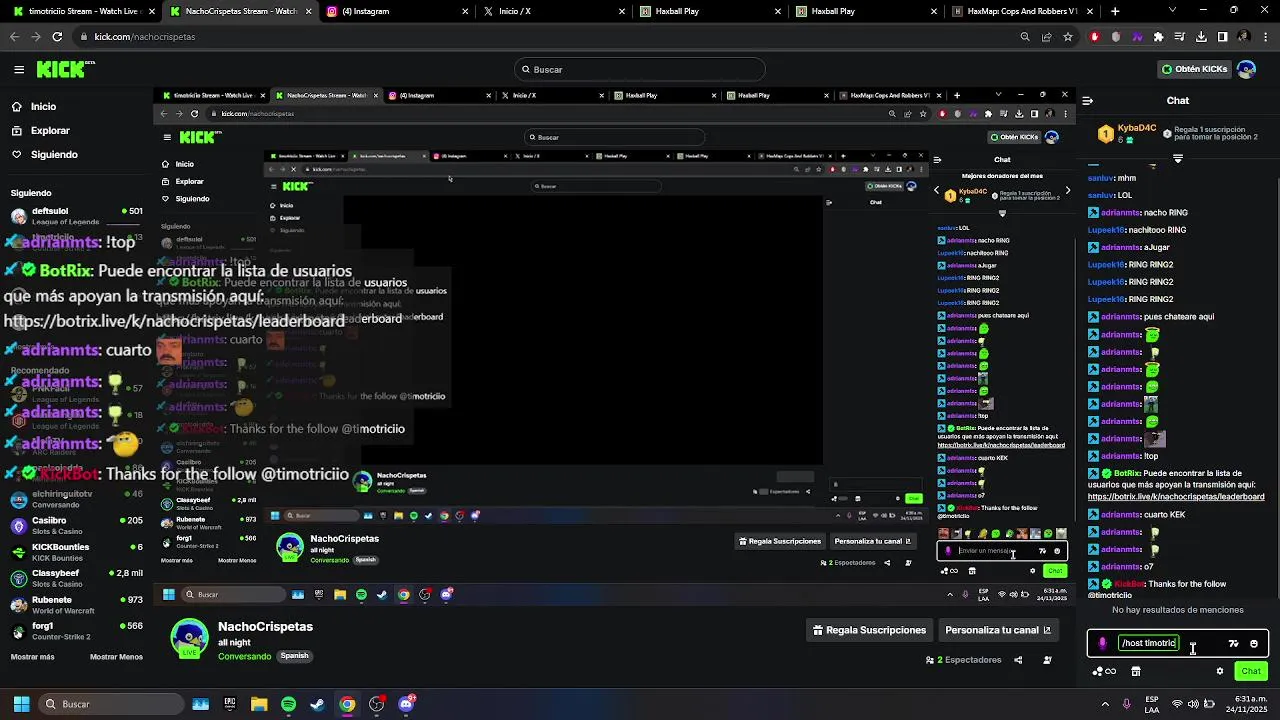Click Regala Suscripciones button
This screenshot has width=1280, height=720.
[869, 630]
